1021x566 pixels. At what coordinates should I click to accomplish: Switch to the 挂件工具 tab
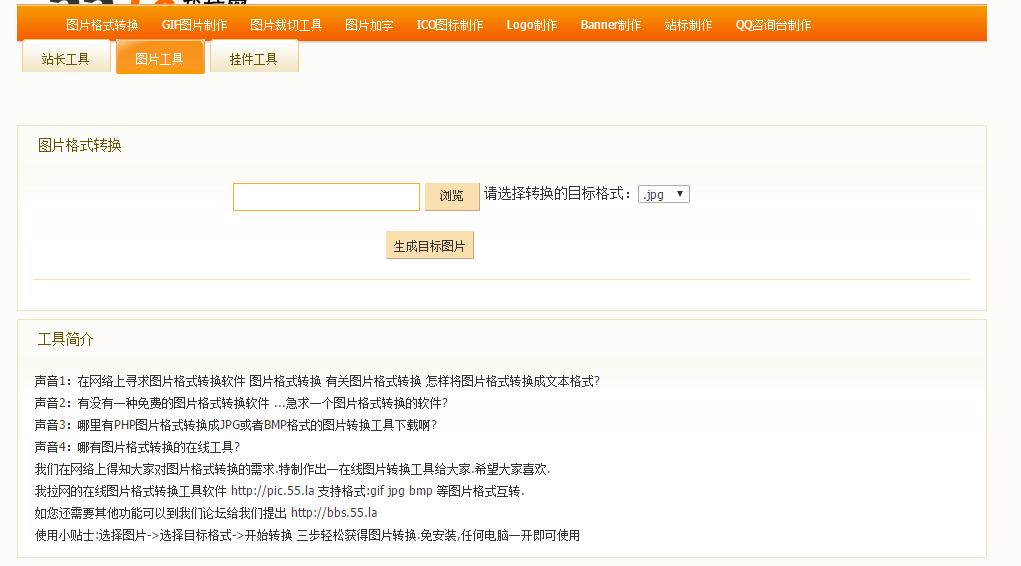tap(254, 58)
